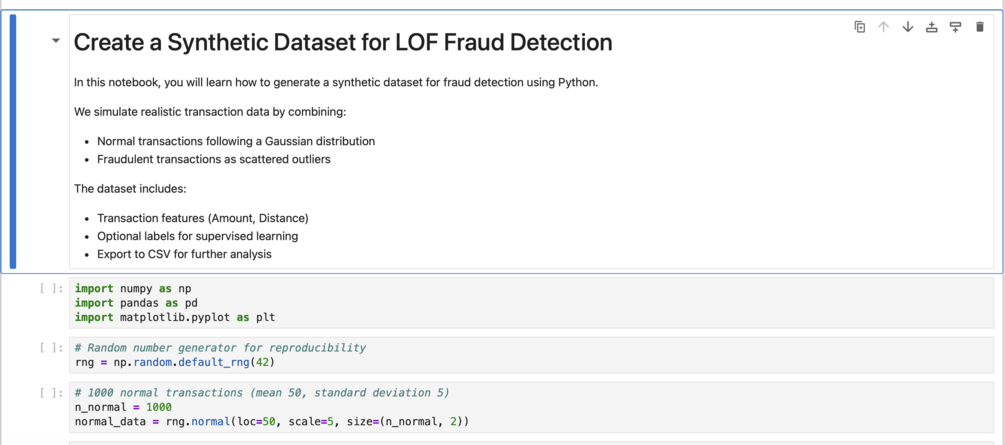The width and height of the screenshot is (1005, 445).
Task: Move the cell down with arrow icon
Action: point(907,27)
